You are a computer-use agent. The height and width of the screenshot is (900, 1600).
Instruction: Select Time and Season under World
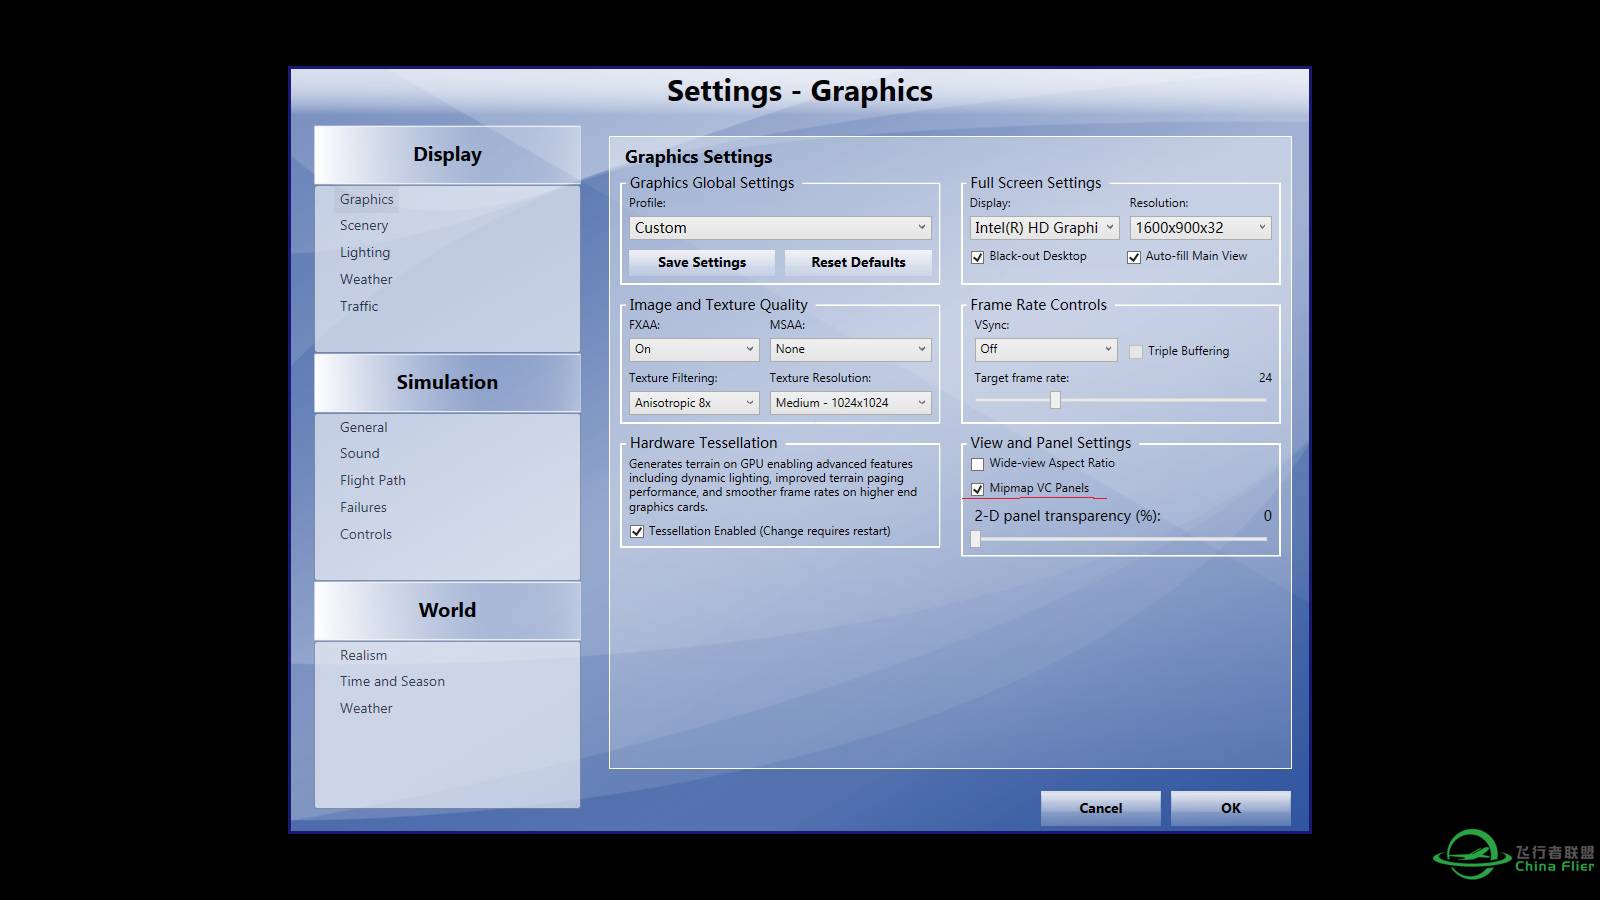coord(392,681)
